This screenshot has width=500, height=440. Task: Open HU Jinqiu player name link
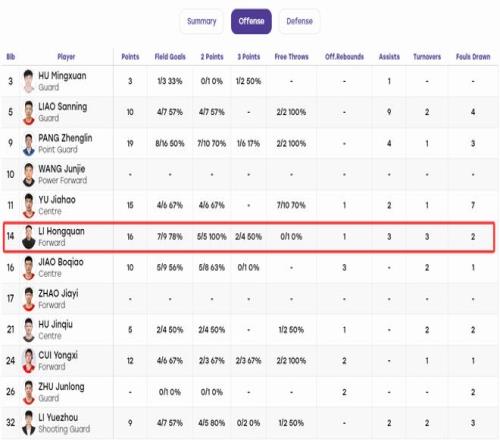pyautogui.click(x=55, y=324)
